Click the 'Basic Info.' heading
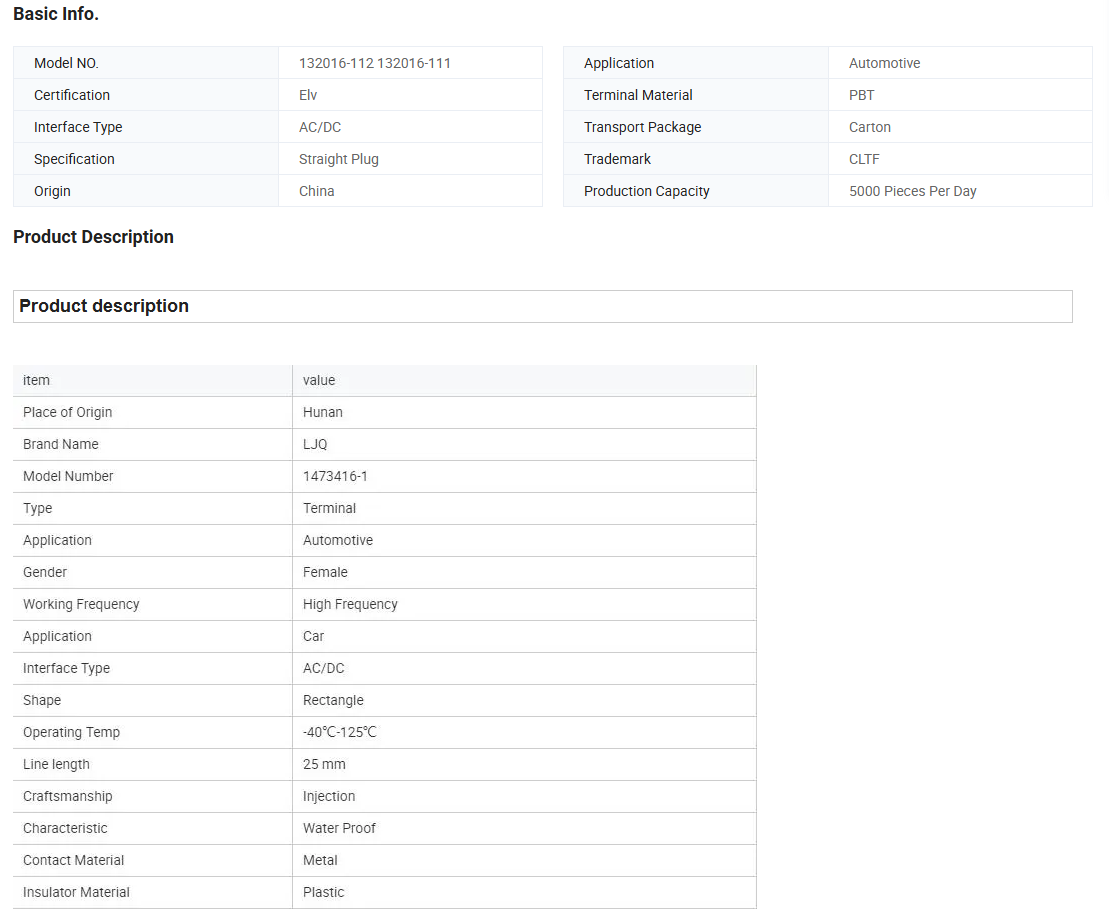1109x921 pixels. 56,14
